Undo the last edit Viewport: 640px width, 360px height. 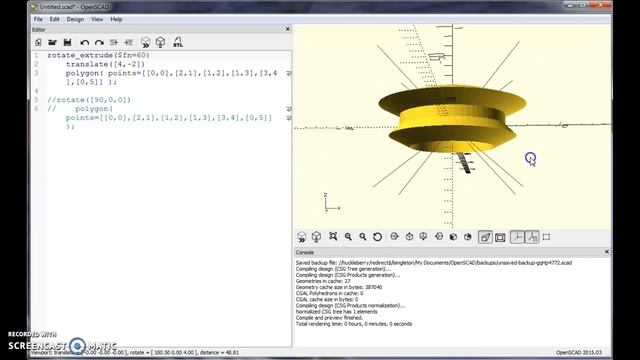pyautogui.click(x=84, y=42)
